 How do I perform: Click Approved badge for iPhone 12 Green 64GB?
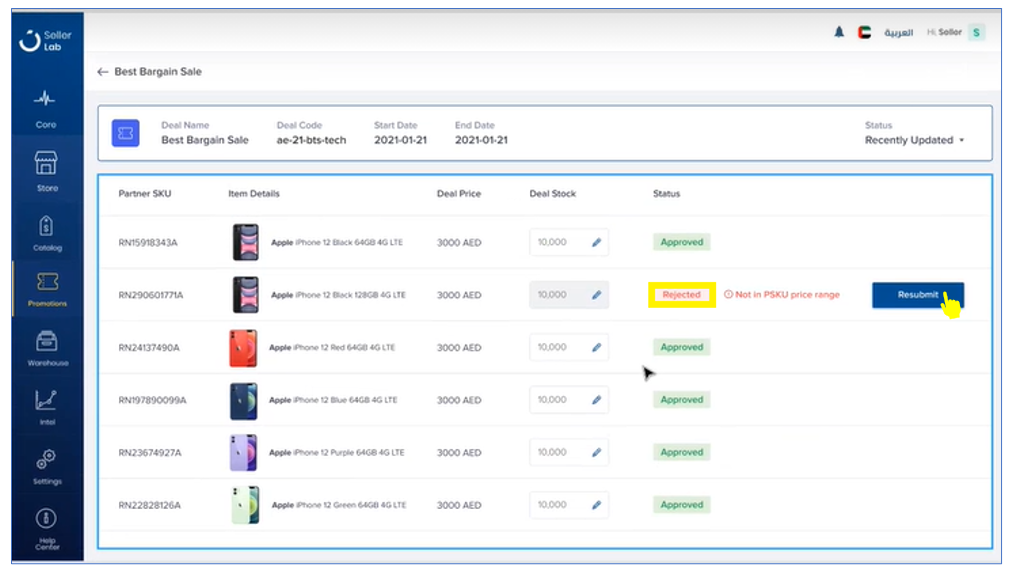click(682, 504)
